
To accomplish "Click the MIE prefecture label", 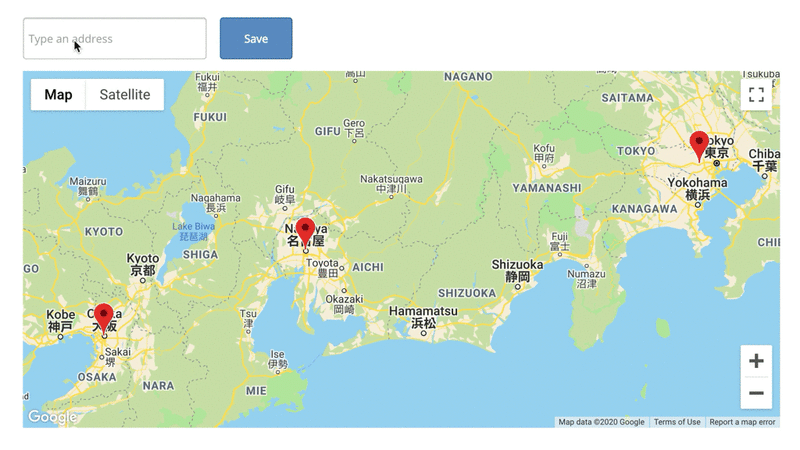I will pyautogui.click(x=256, y=391).
